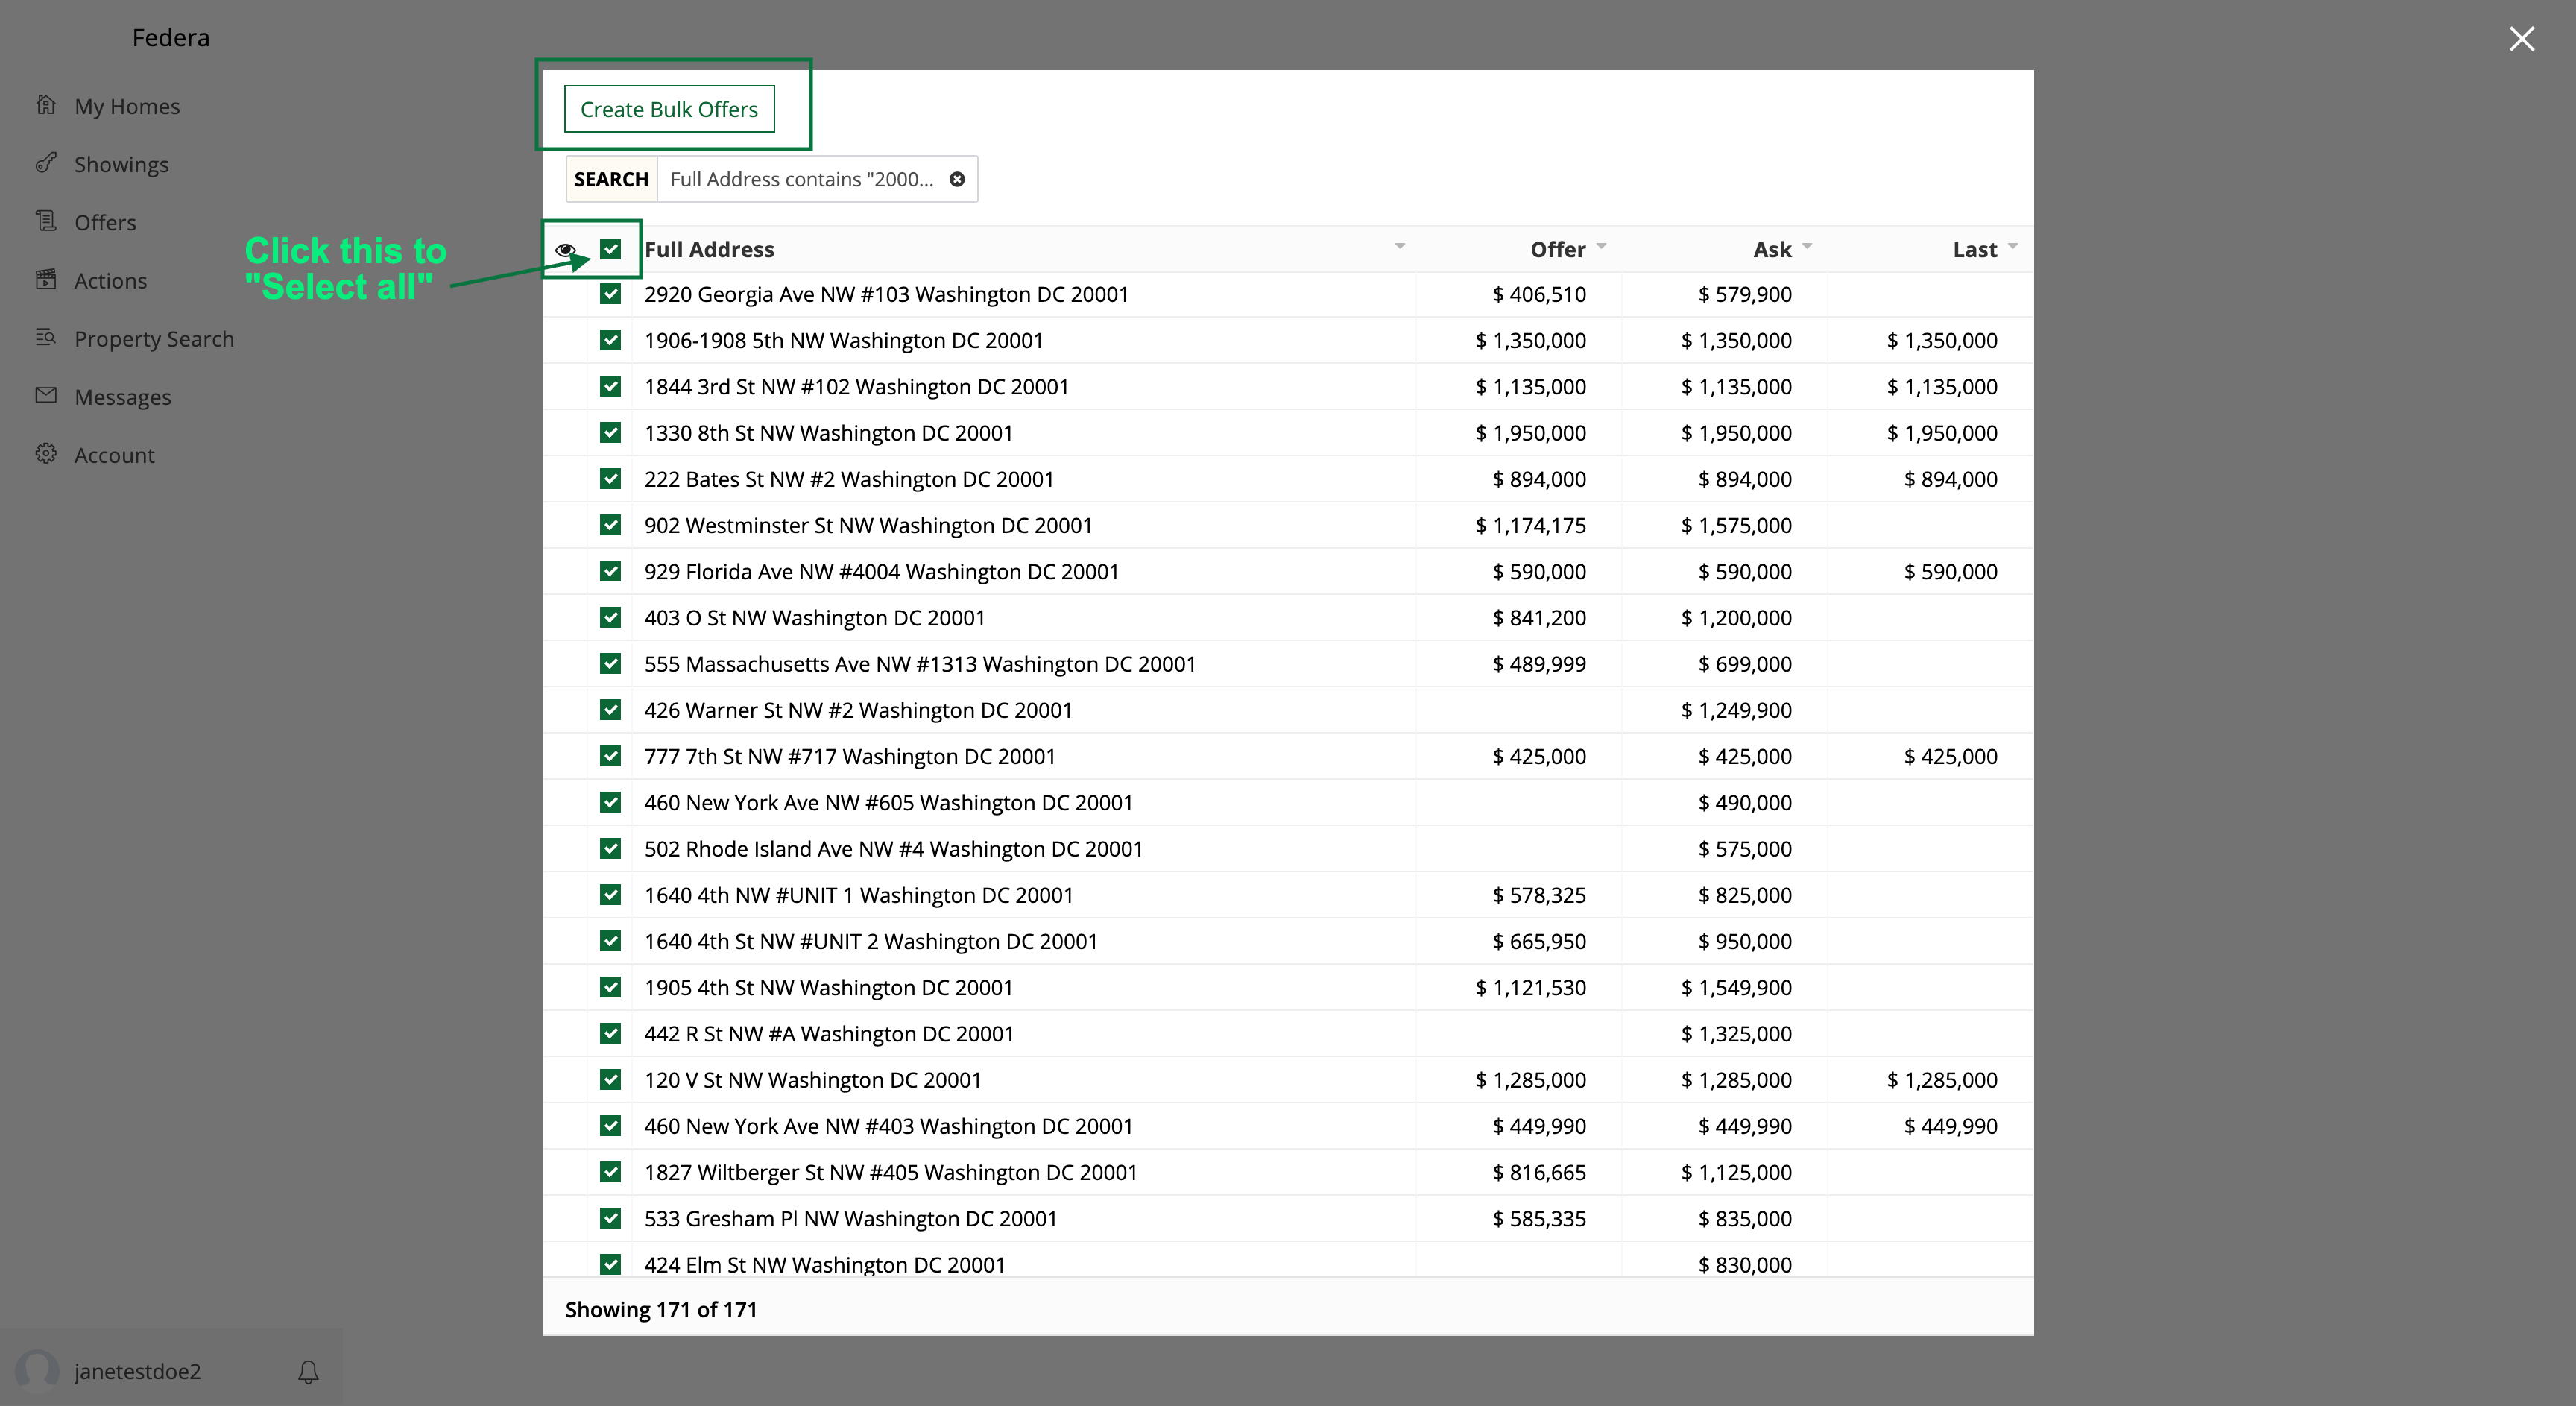Click ask value $ 1,249,900

coord(1736,710)
